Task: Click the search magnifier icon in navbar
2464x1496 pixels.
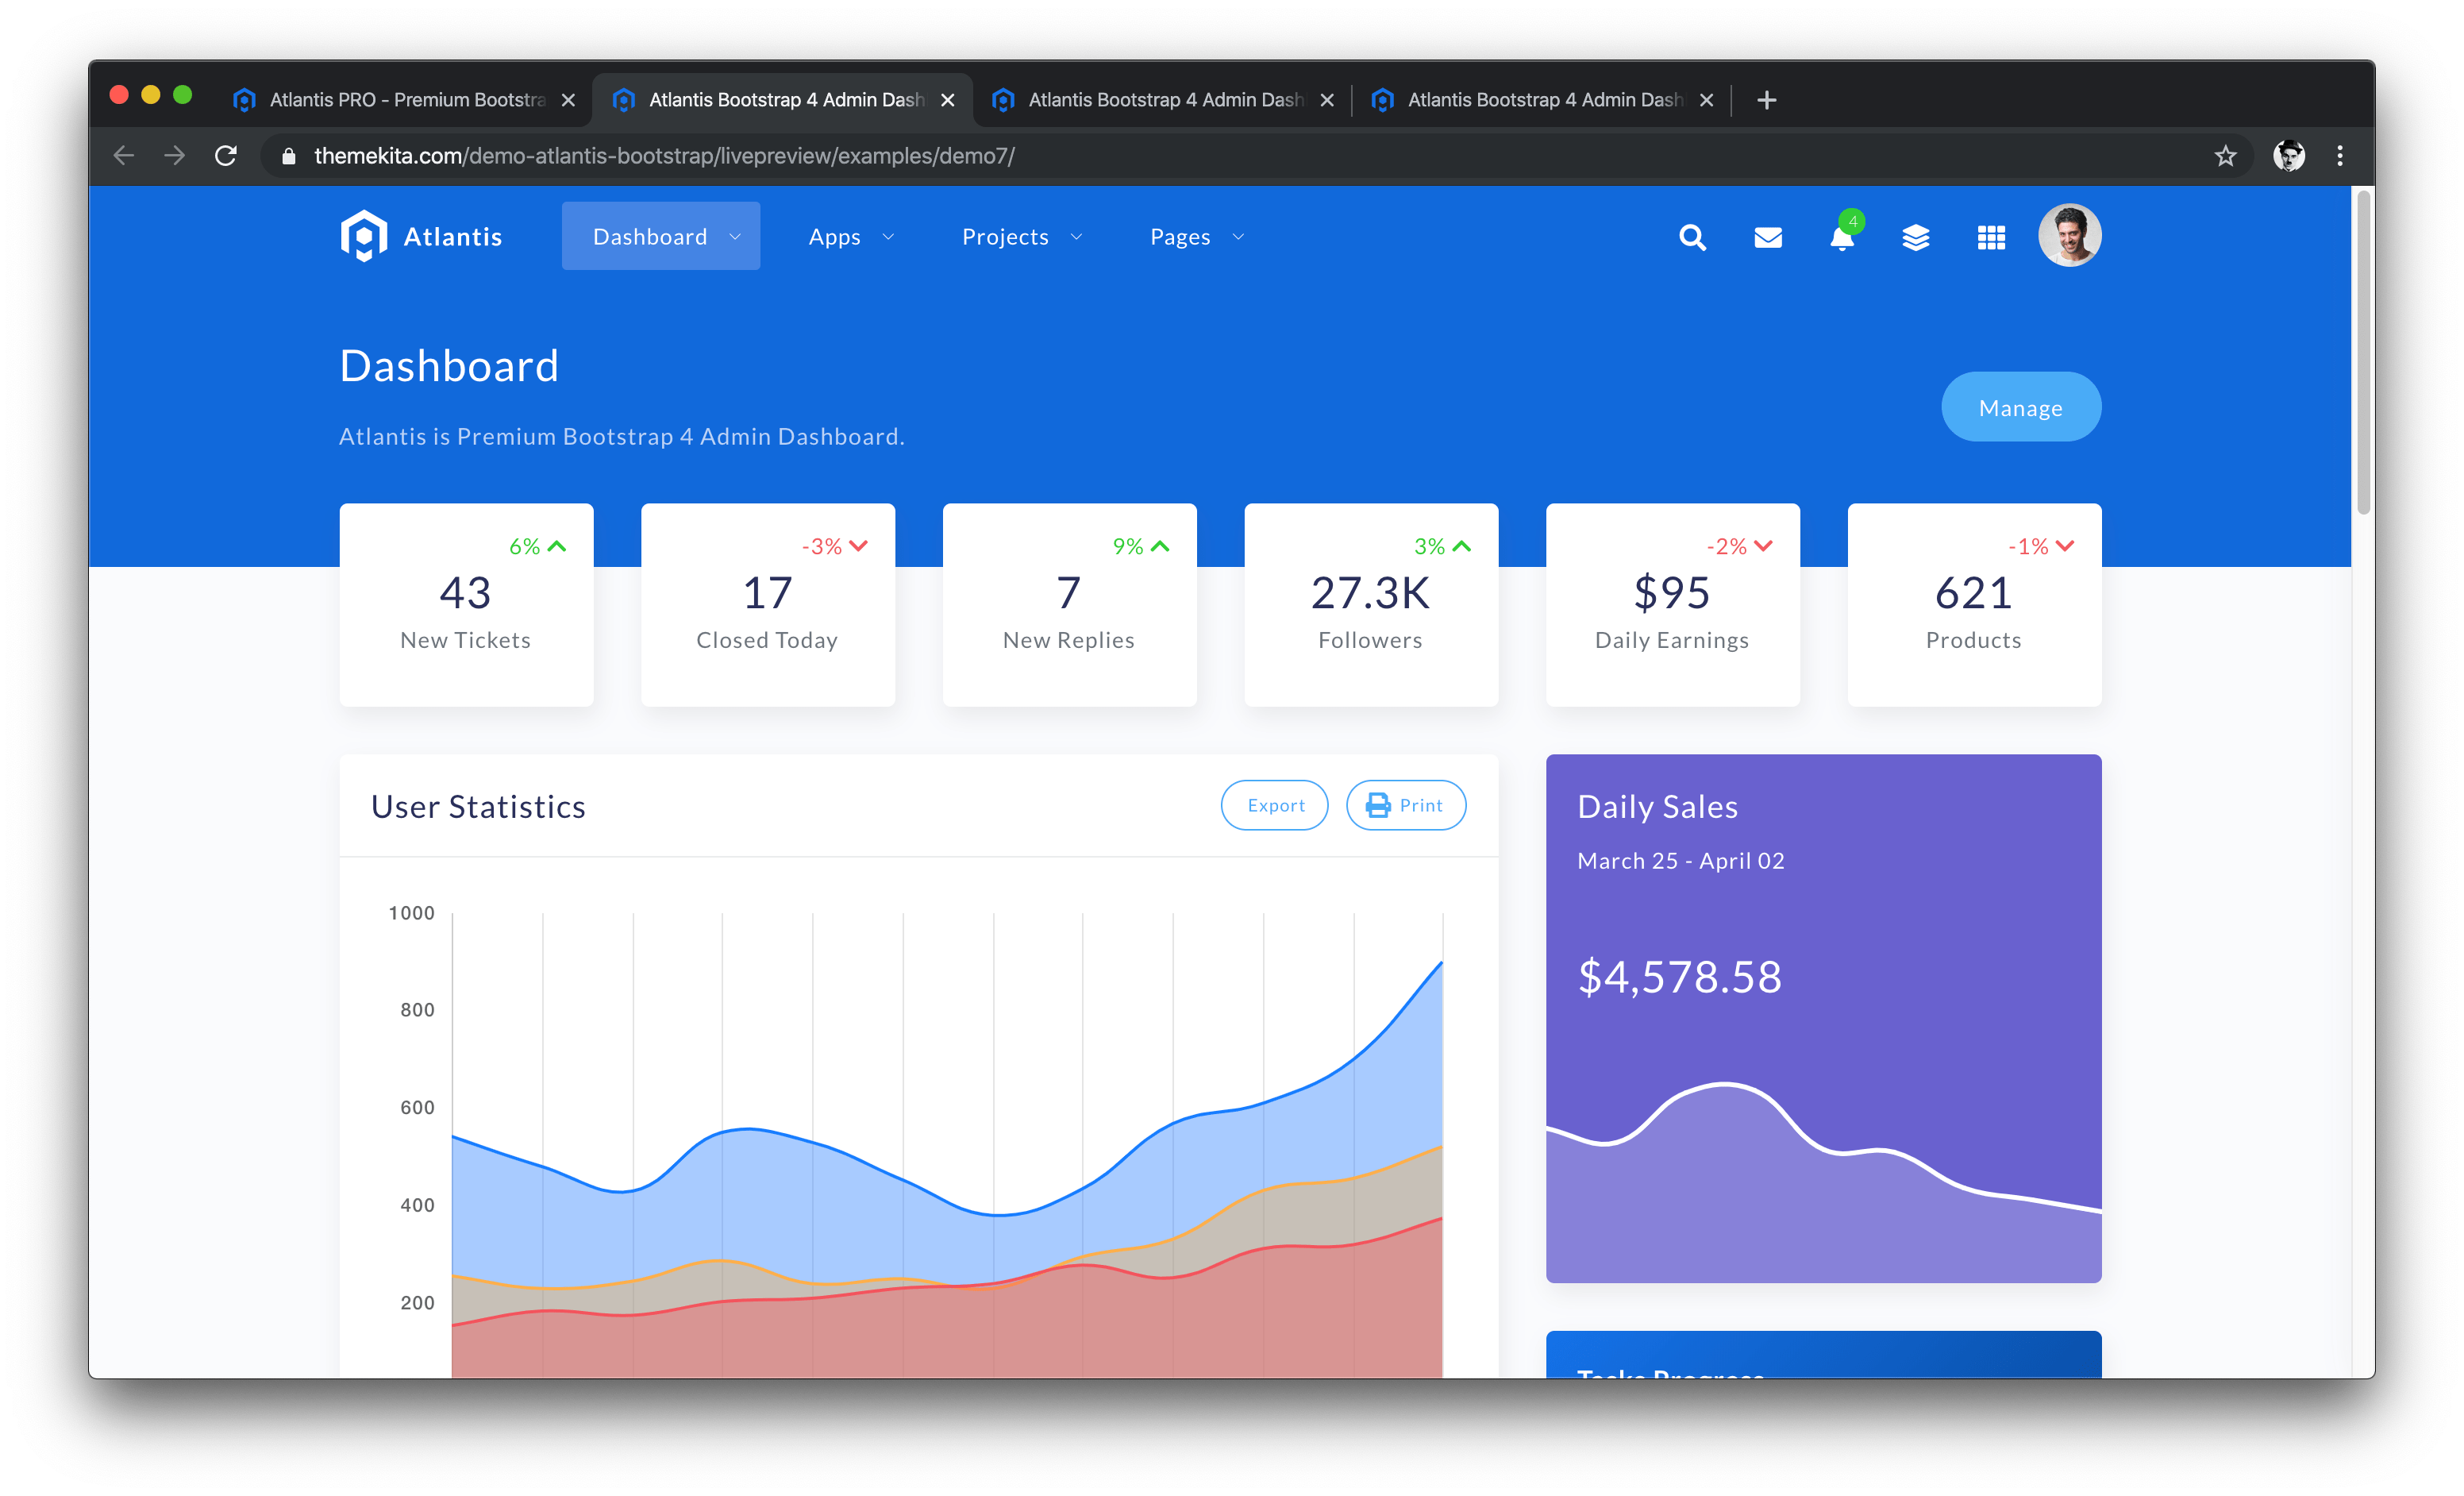Action: pos(1692,237)
